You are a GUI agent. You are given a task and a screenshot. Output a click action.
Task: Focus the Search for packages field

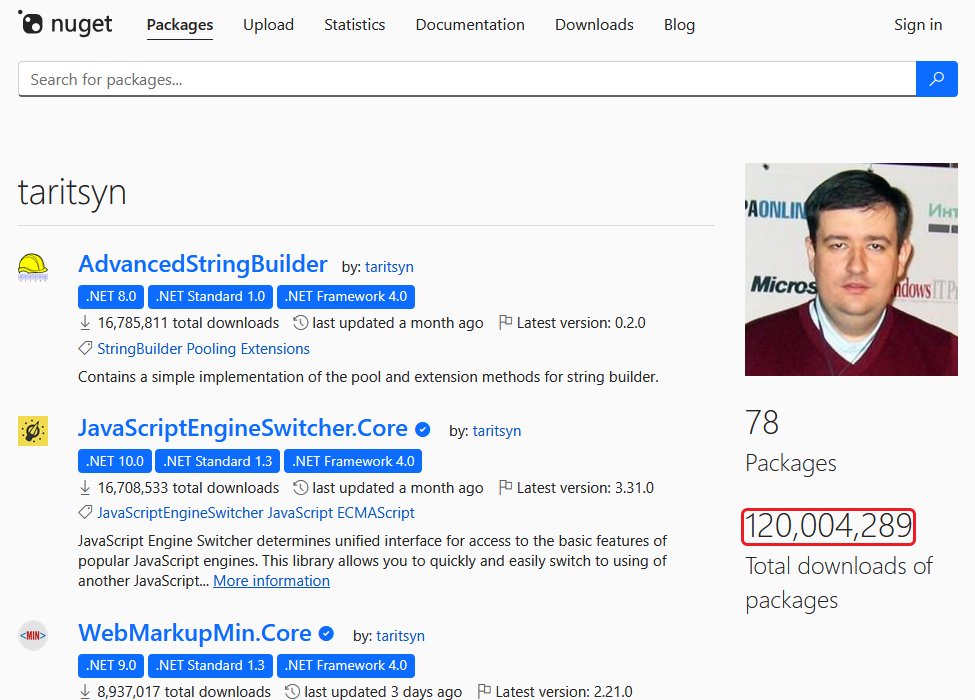[467, 79]
